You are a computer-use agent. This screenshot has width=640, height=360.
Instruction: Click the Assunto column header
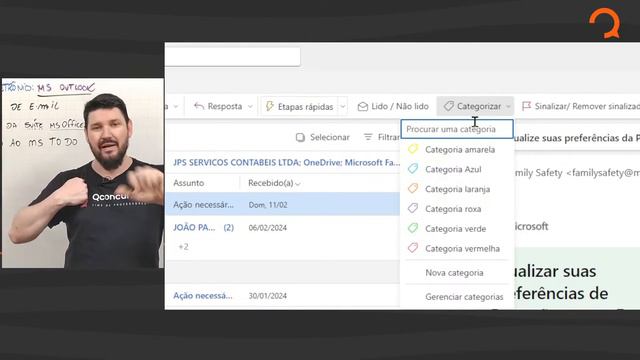coord(189,183)
